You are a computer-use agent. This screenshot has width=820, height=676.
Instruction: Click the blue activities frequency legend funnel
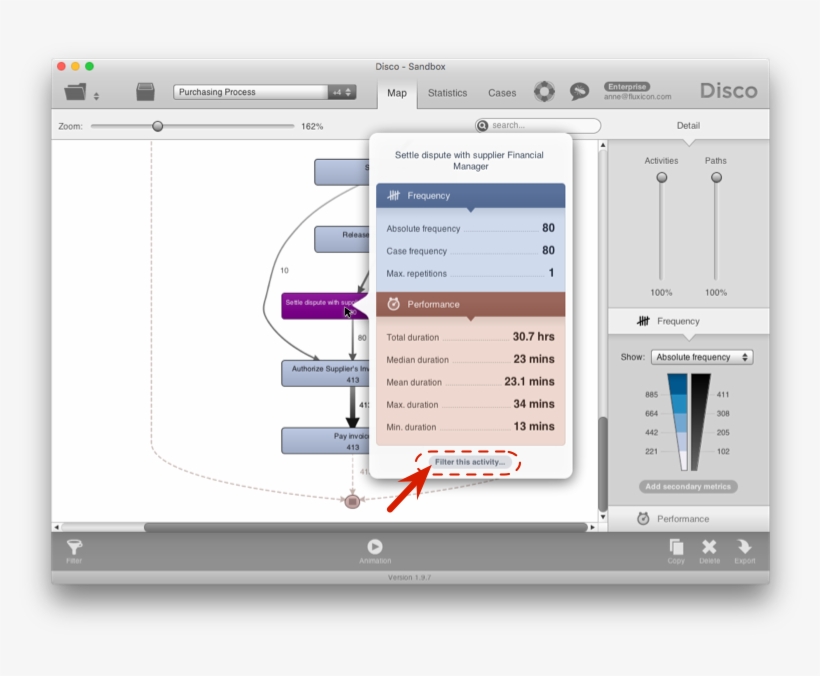(678, 422)
